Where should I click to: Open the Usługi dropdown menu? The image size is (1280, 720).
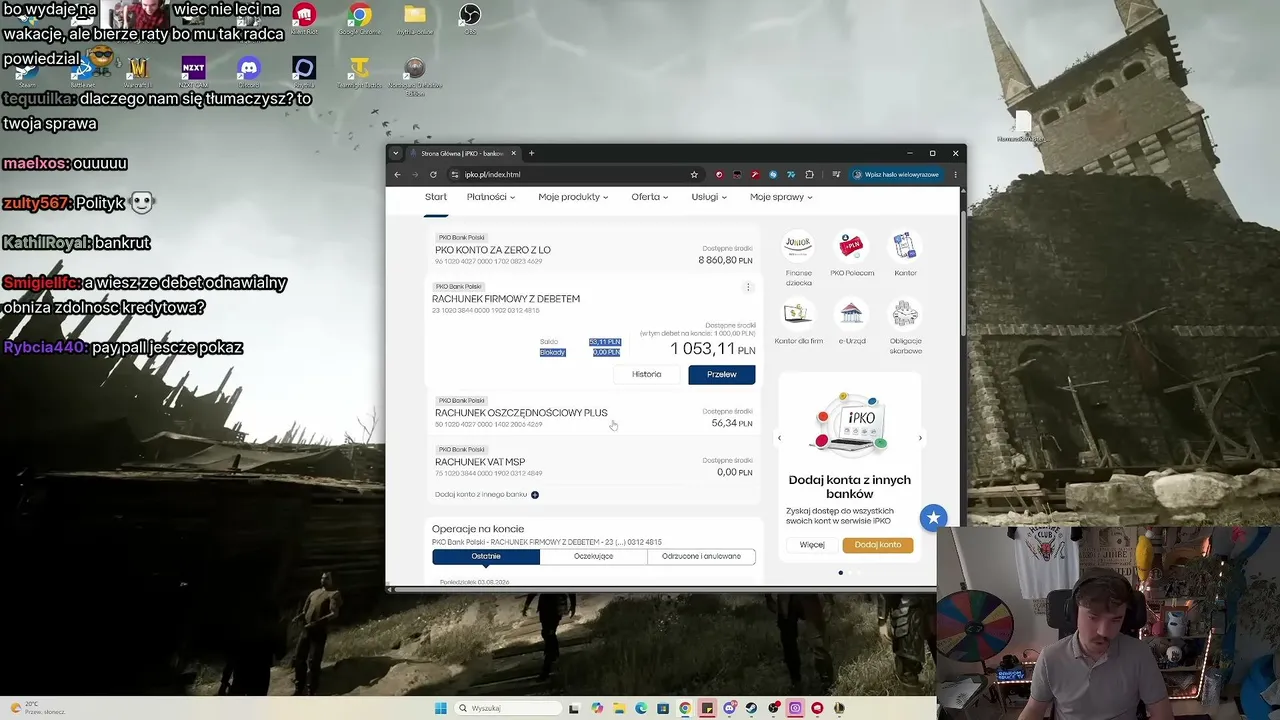pos(709,197)
